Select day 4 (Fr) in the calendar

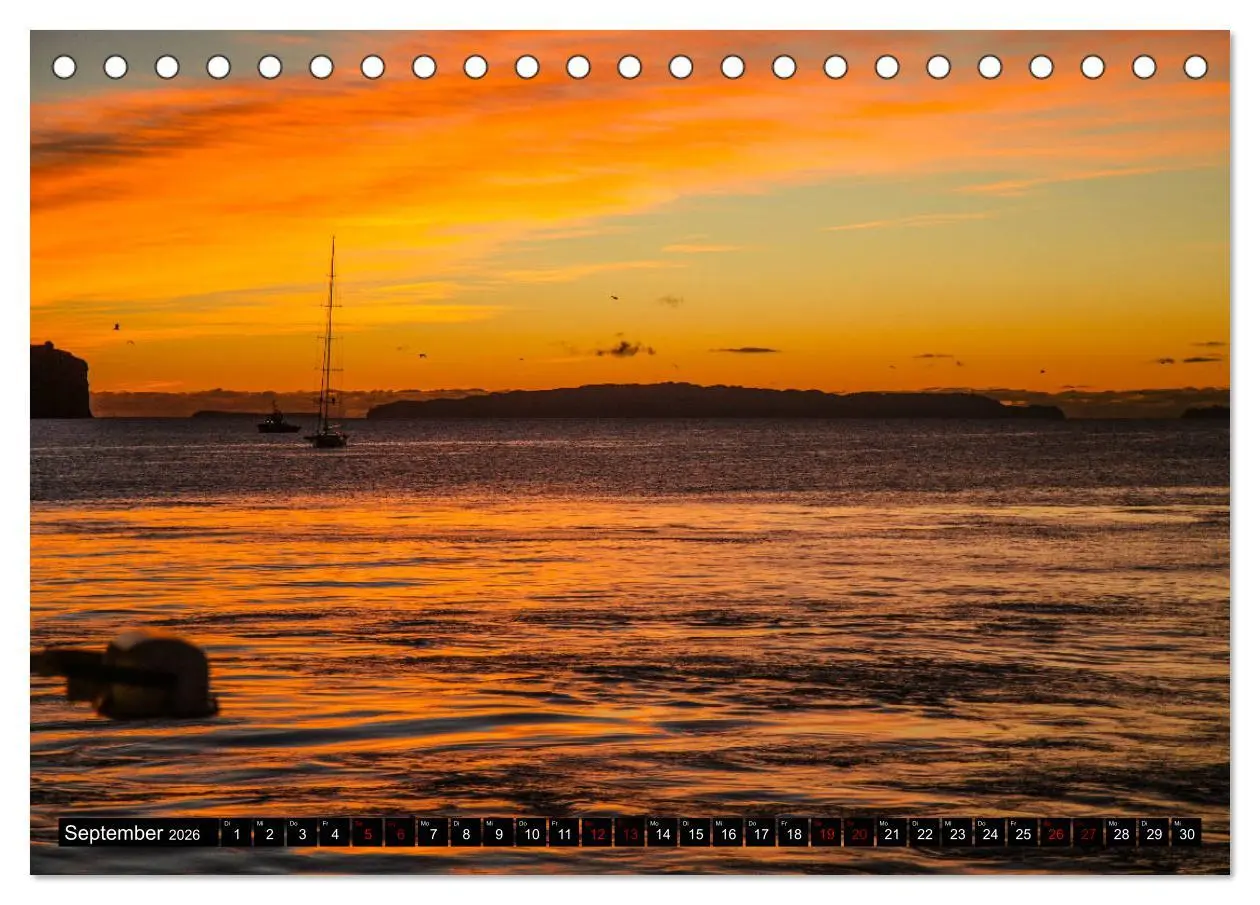point(334,833)
